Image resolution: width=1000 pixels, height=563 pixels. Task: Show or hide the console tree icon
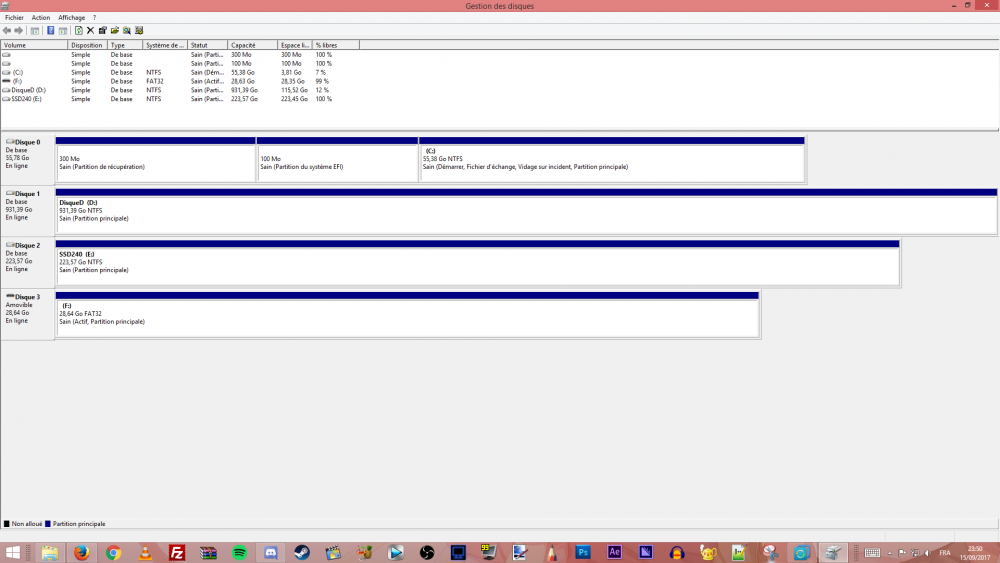[35, 31]
